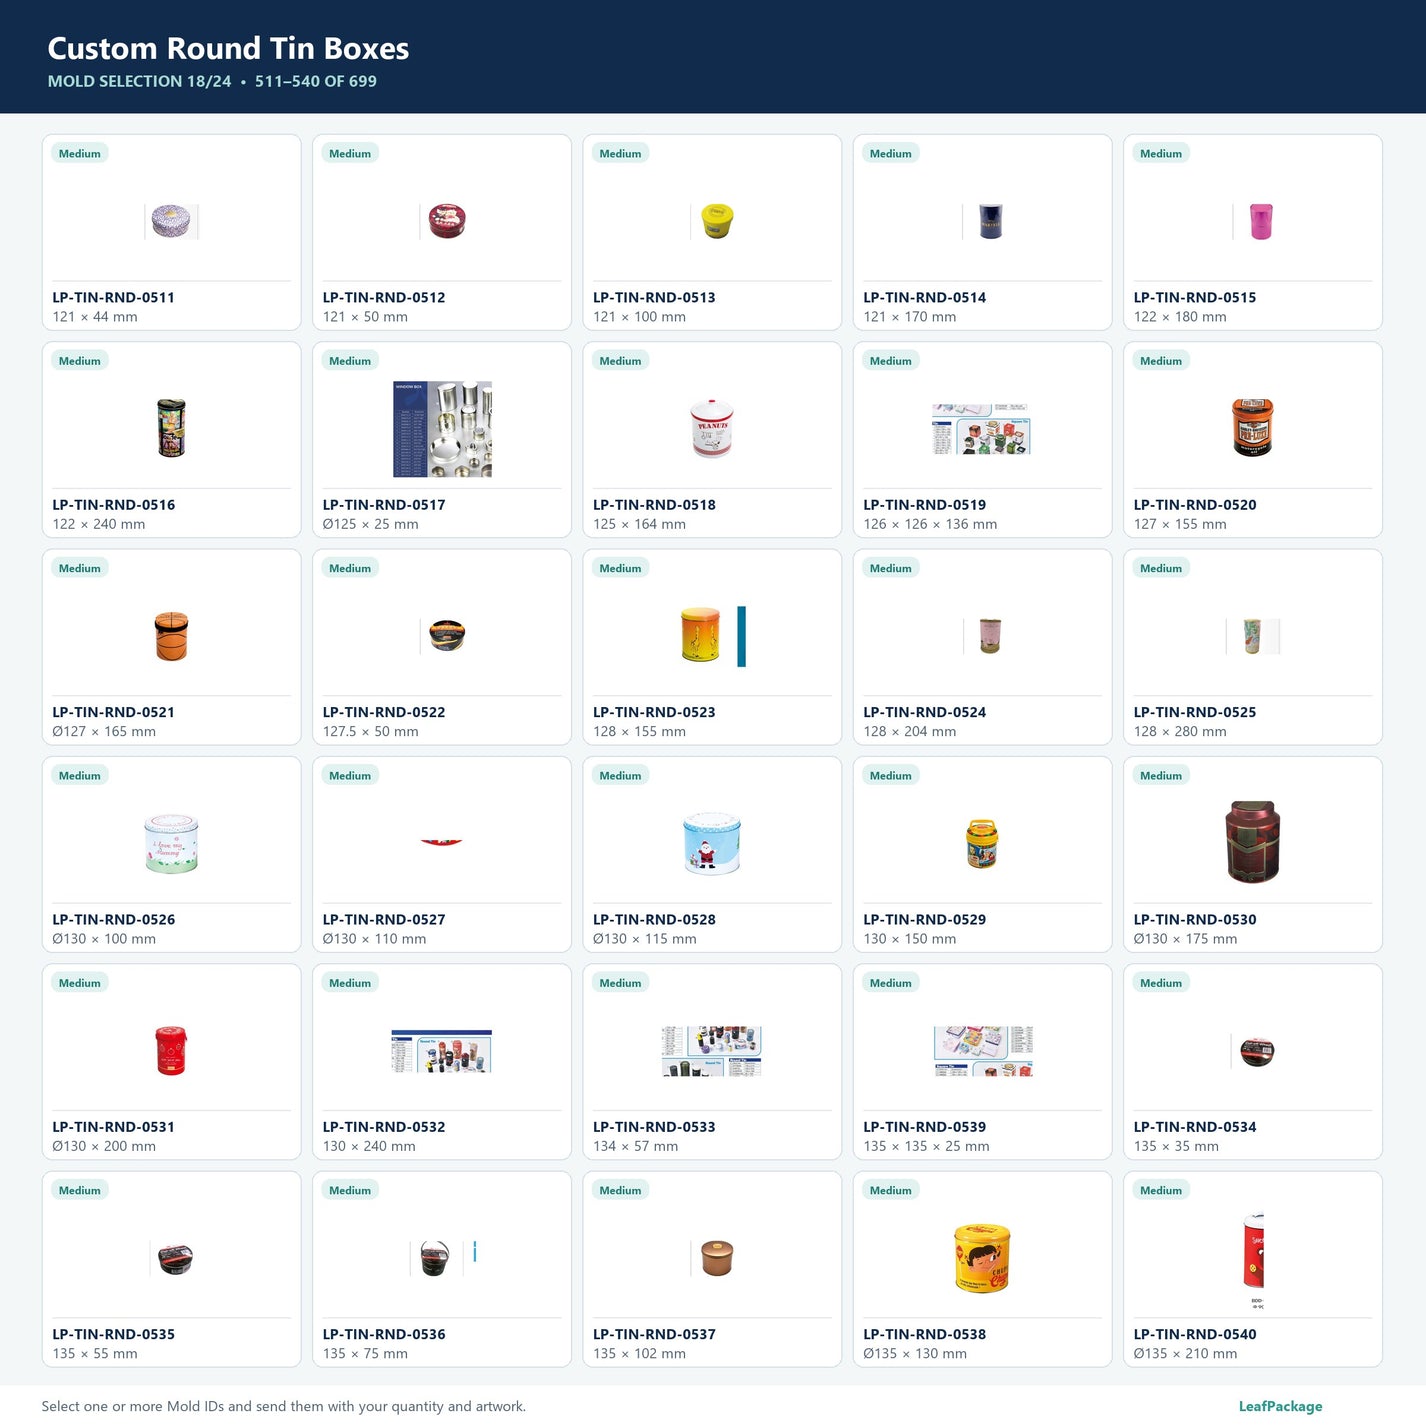Select the LP-TIN-RND-0539 mold ID label
This screenshot has height=1426, width=1426.
925,1127
